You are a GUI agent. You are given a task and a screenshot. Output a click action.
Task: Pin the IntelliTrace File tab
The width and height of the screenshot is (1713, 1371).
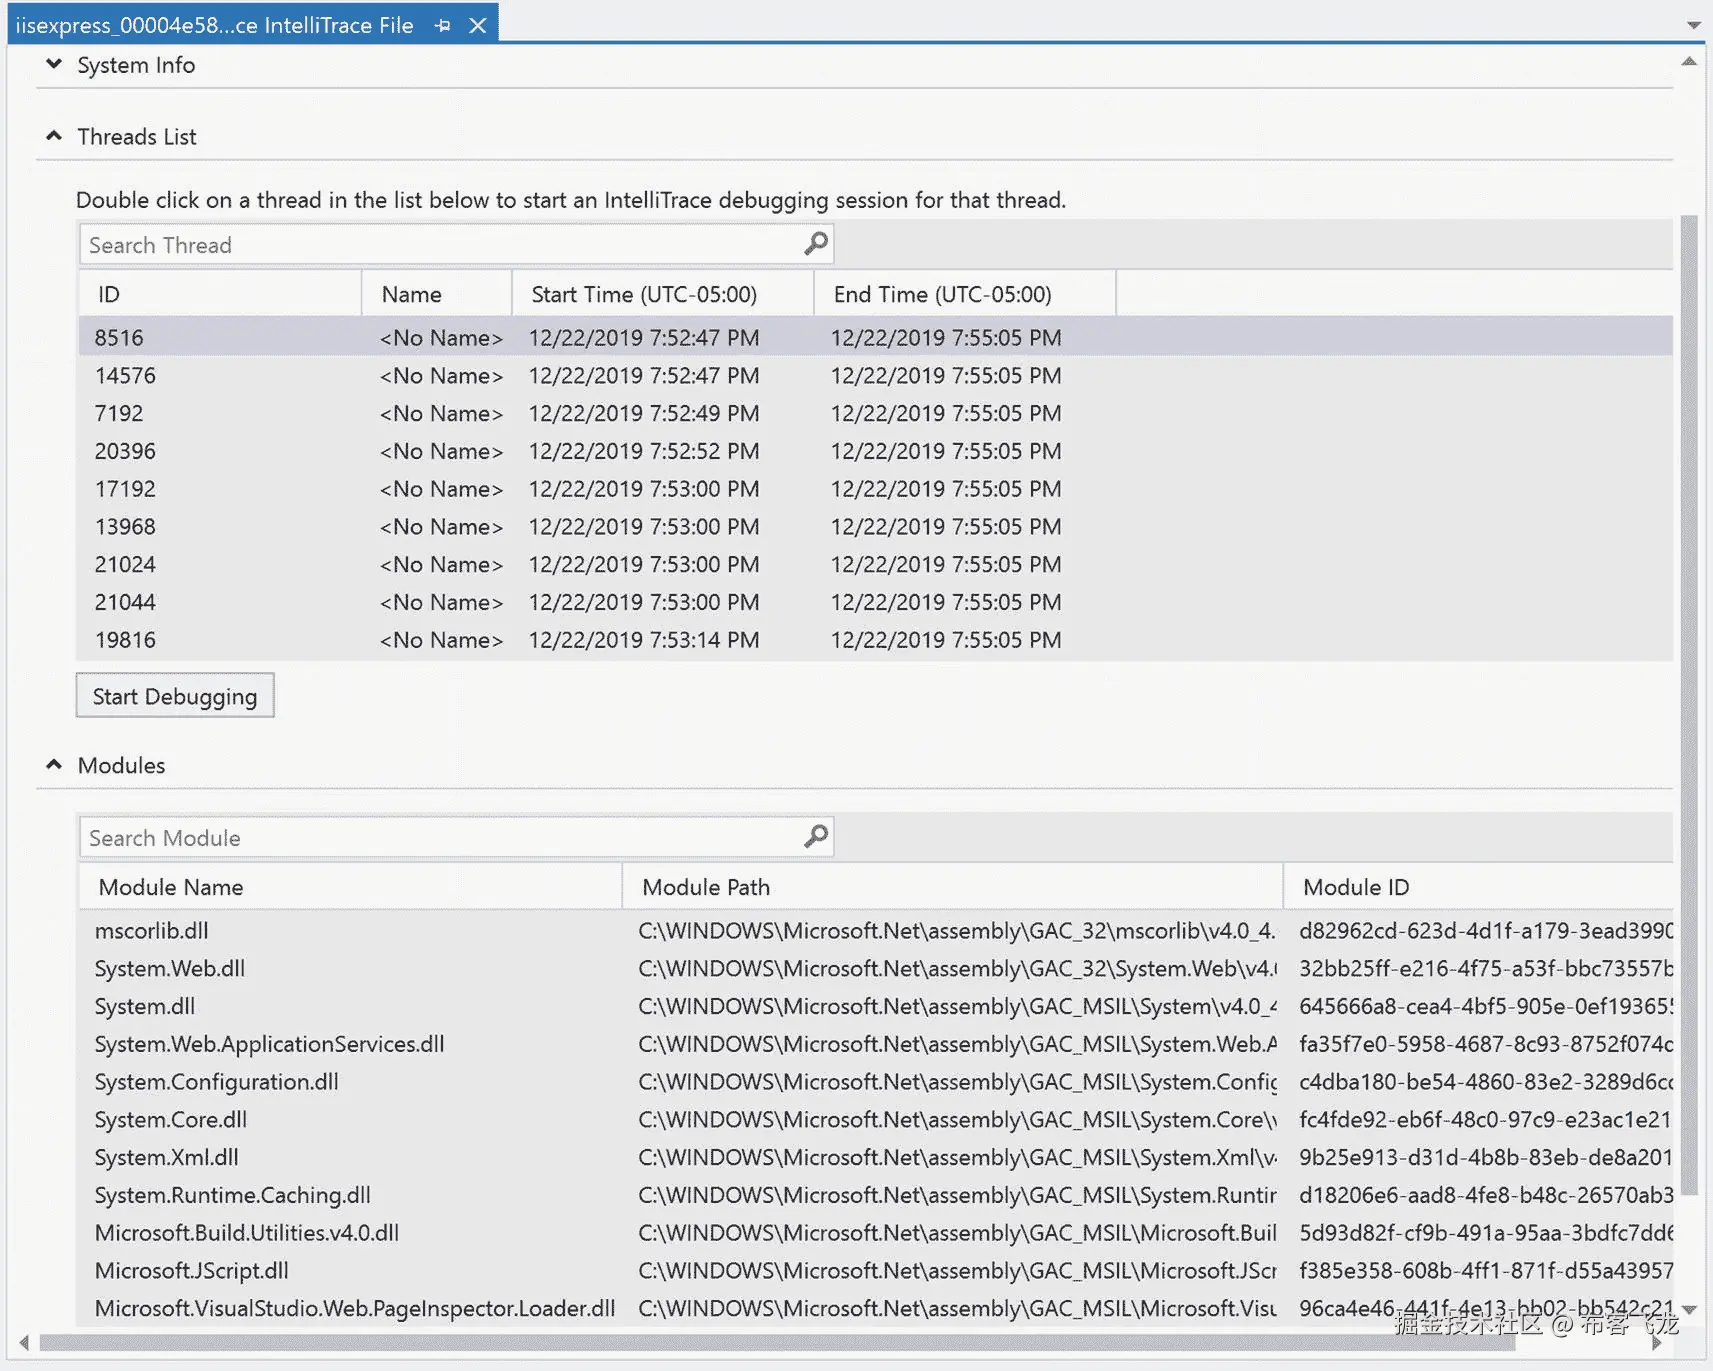[x=442, y=26]
